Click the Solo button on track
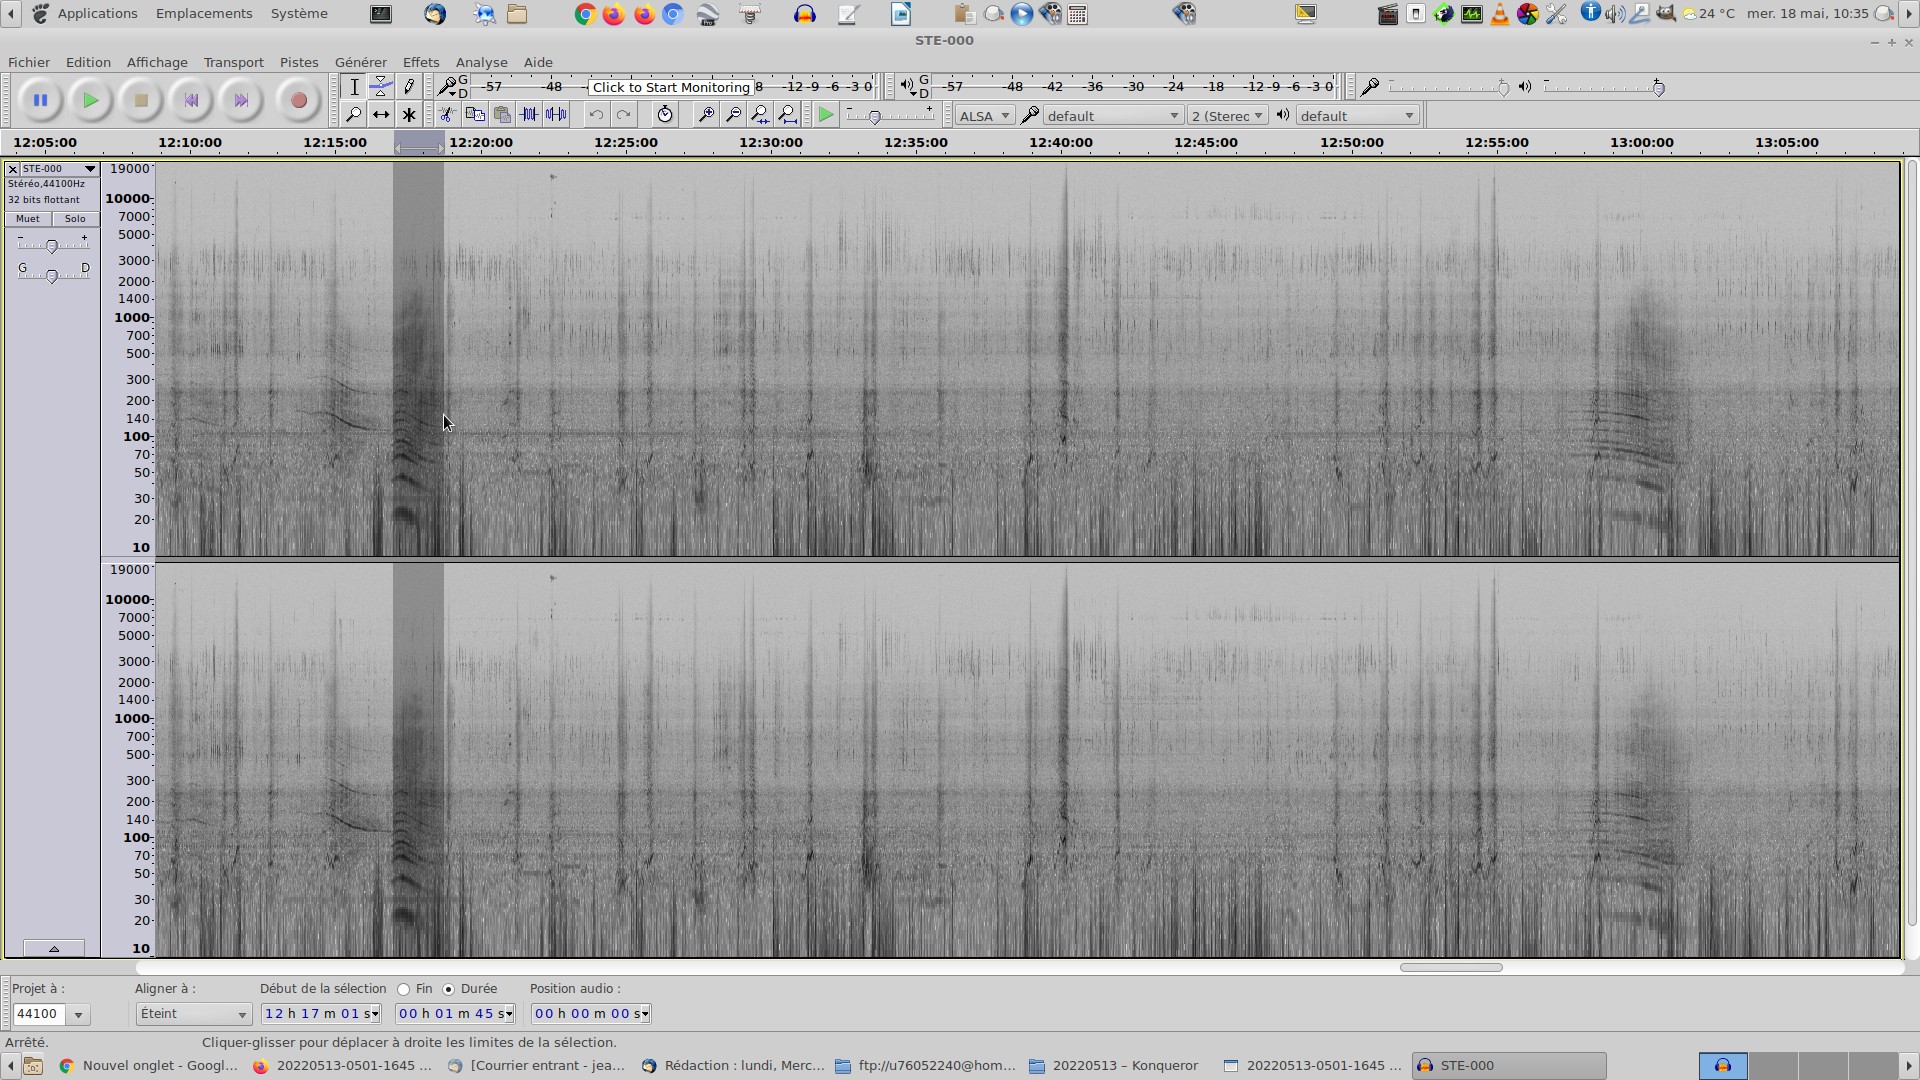The width and height of the screenshot is (1920, 1080). point(75,219)
